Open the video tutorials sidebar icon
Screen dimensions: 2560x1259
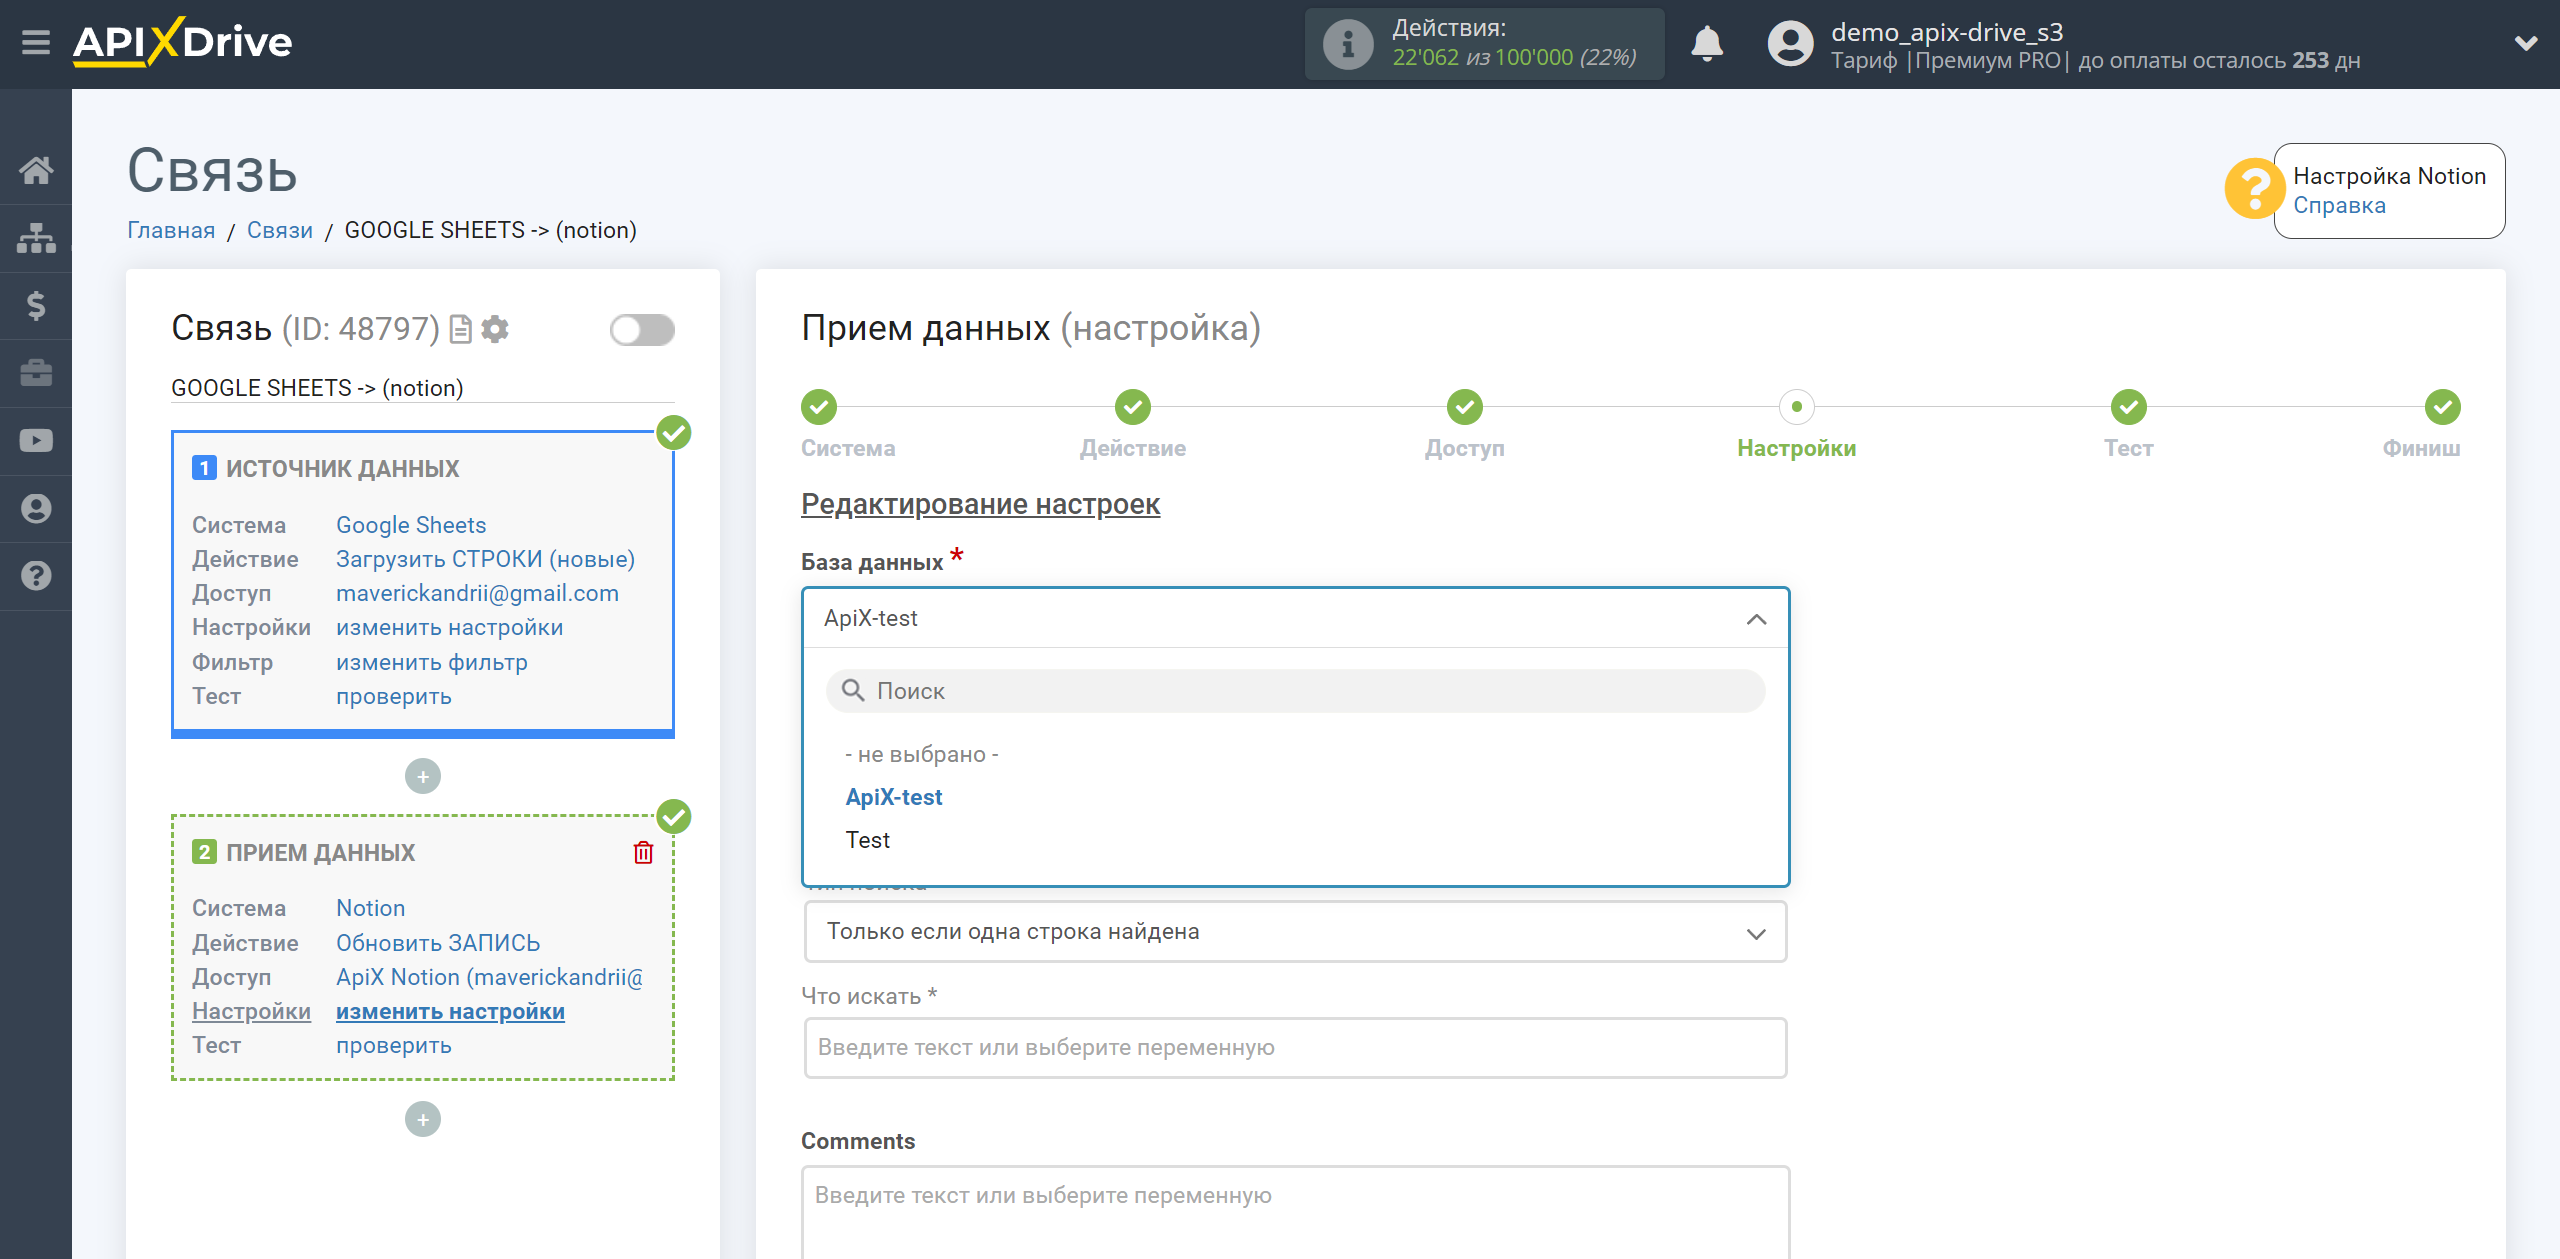click(36, 441)
